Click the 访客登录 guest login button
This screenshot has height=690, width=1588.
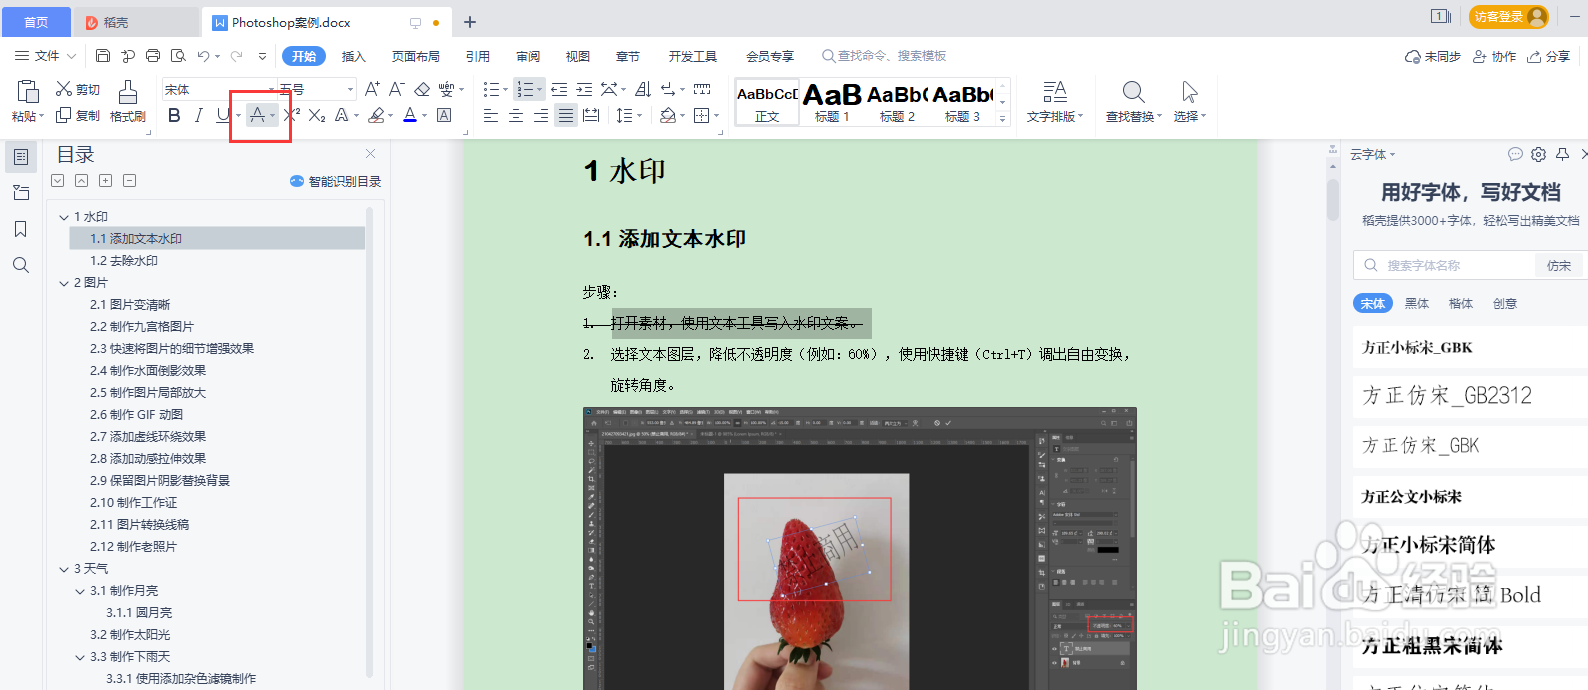coord(1509,17)
